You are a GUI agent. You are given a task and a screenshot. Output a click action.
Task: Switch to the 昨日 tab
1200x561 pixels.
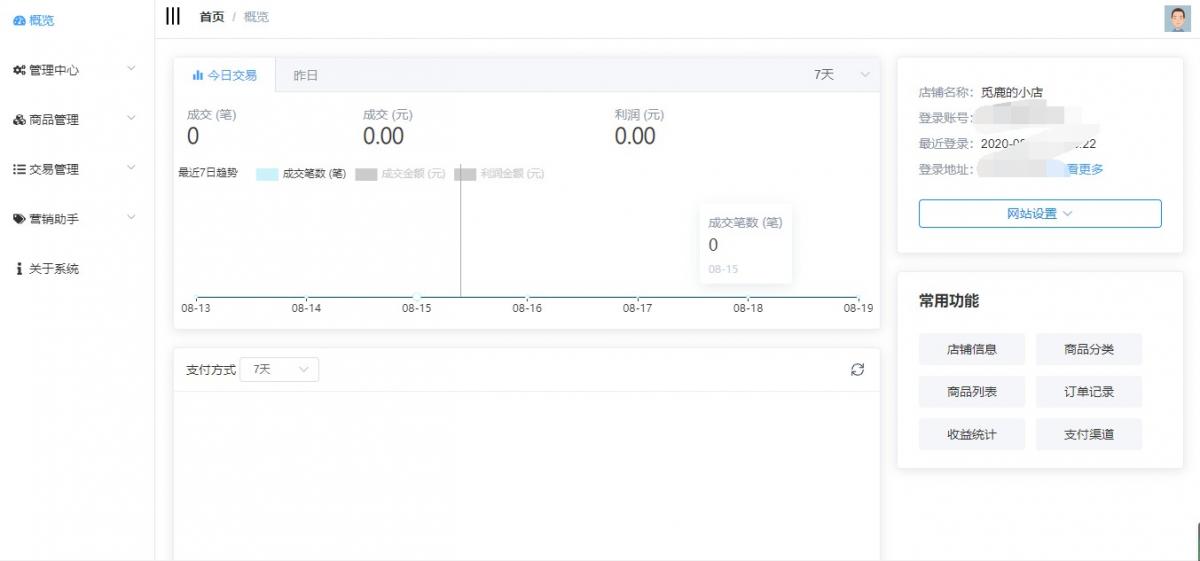(305, 76)
